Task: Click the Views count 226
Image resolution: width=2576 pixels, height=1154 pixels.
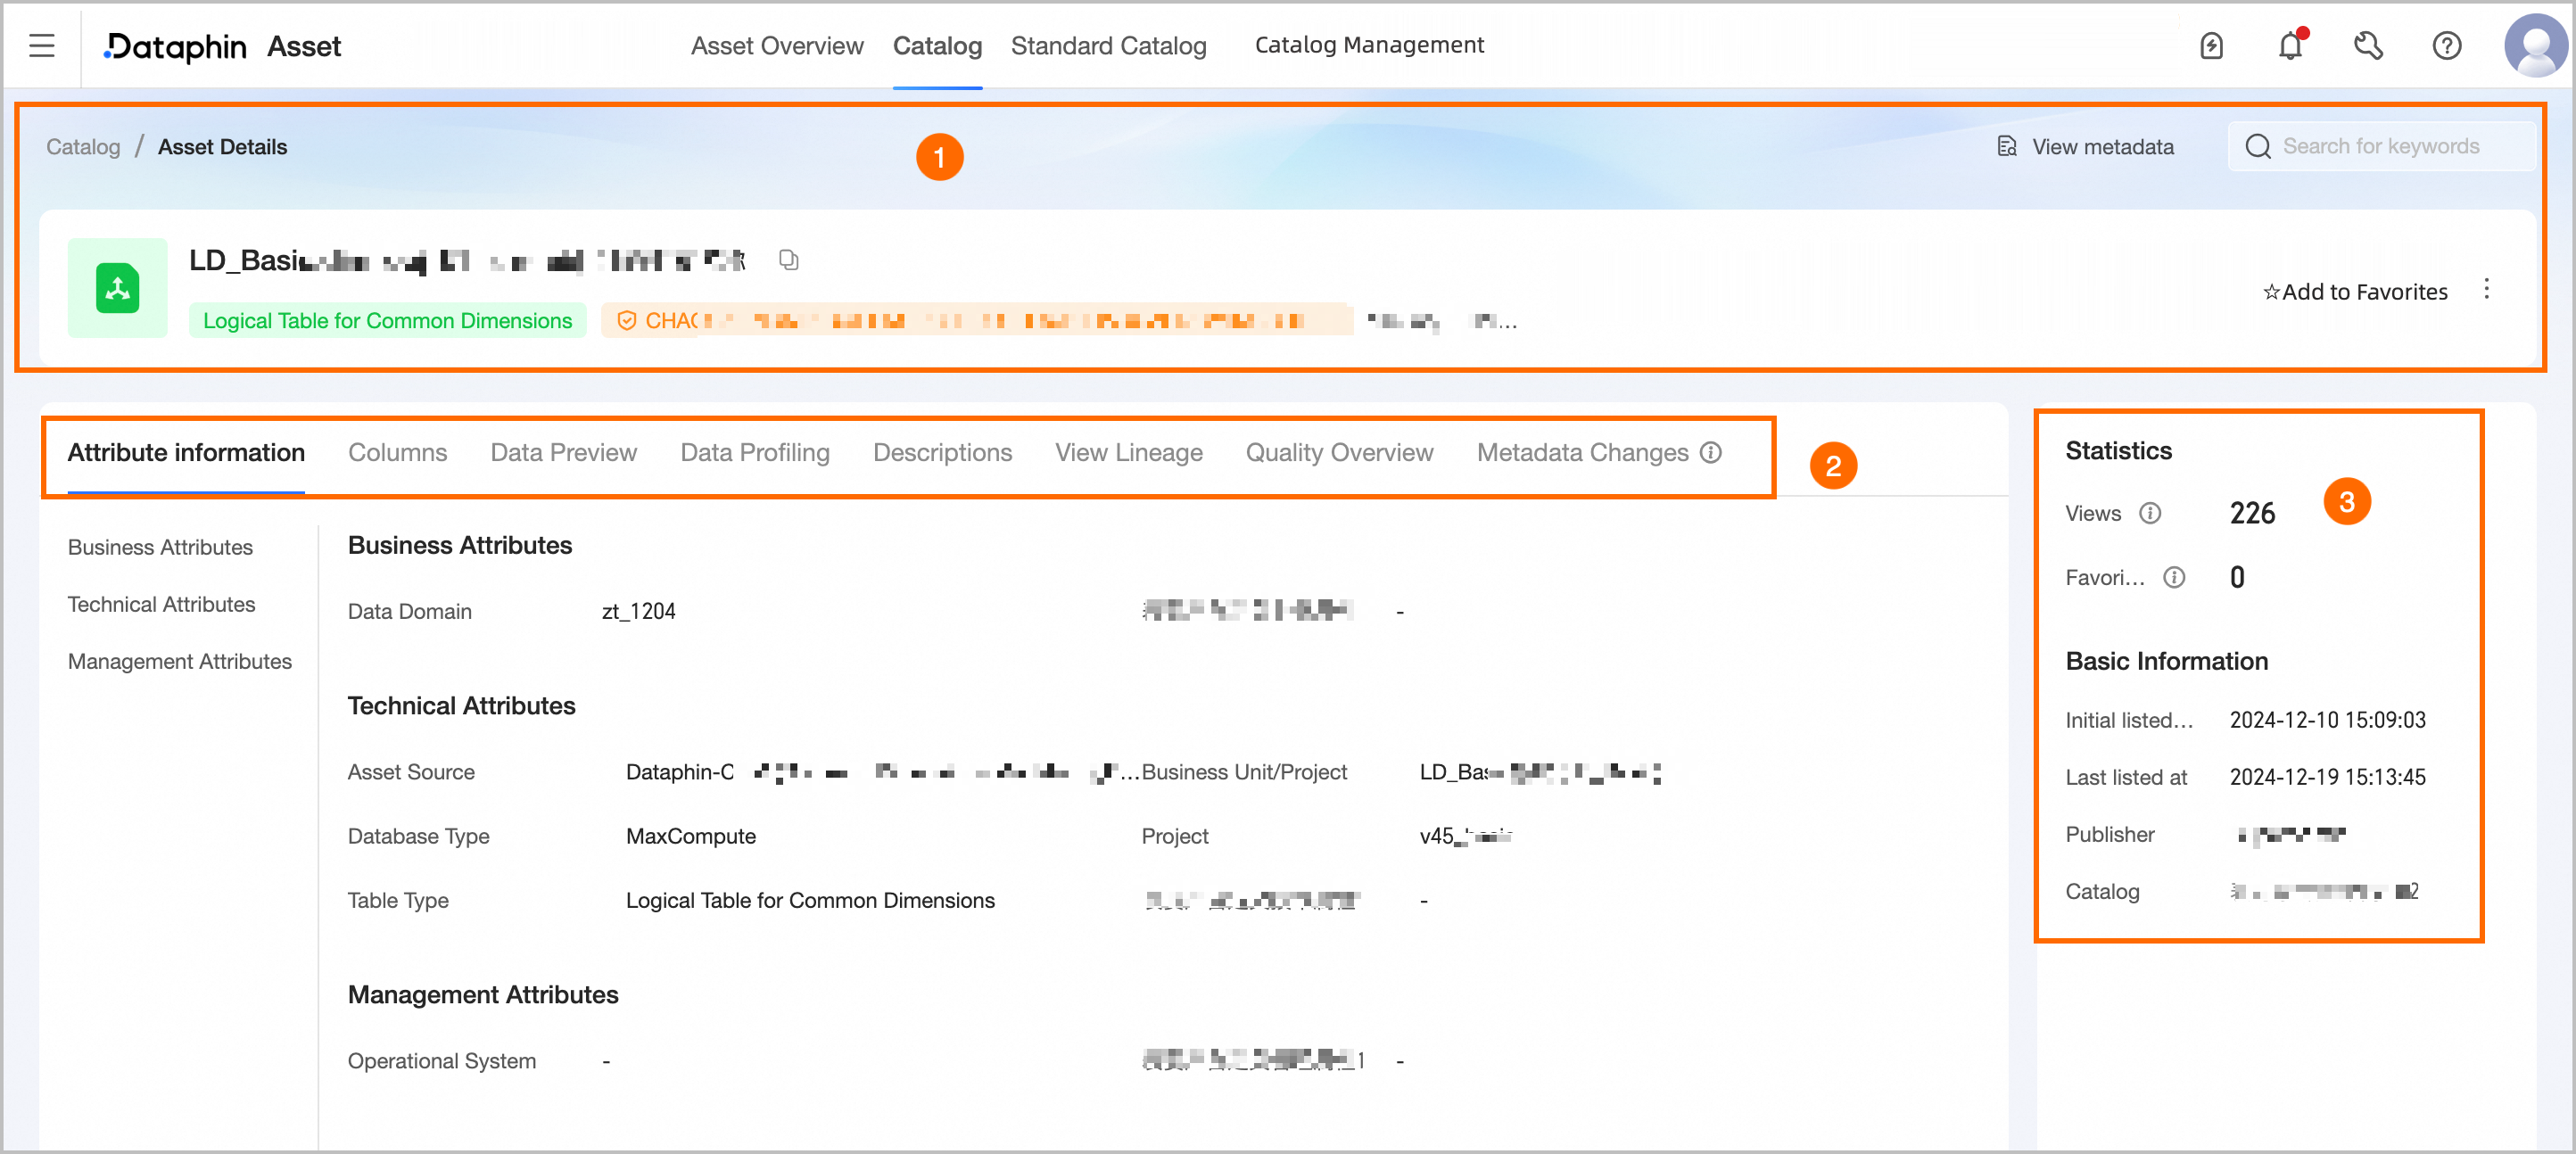Action: point(2252,514)
